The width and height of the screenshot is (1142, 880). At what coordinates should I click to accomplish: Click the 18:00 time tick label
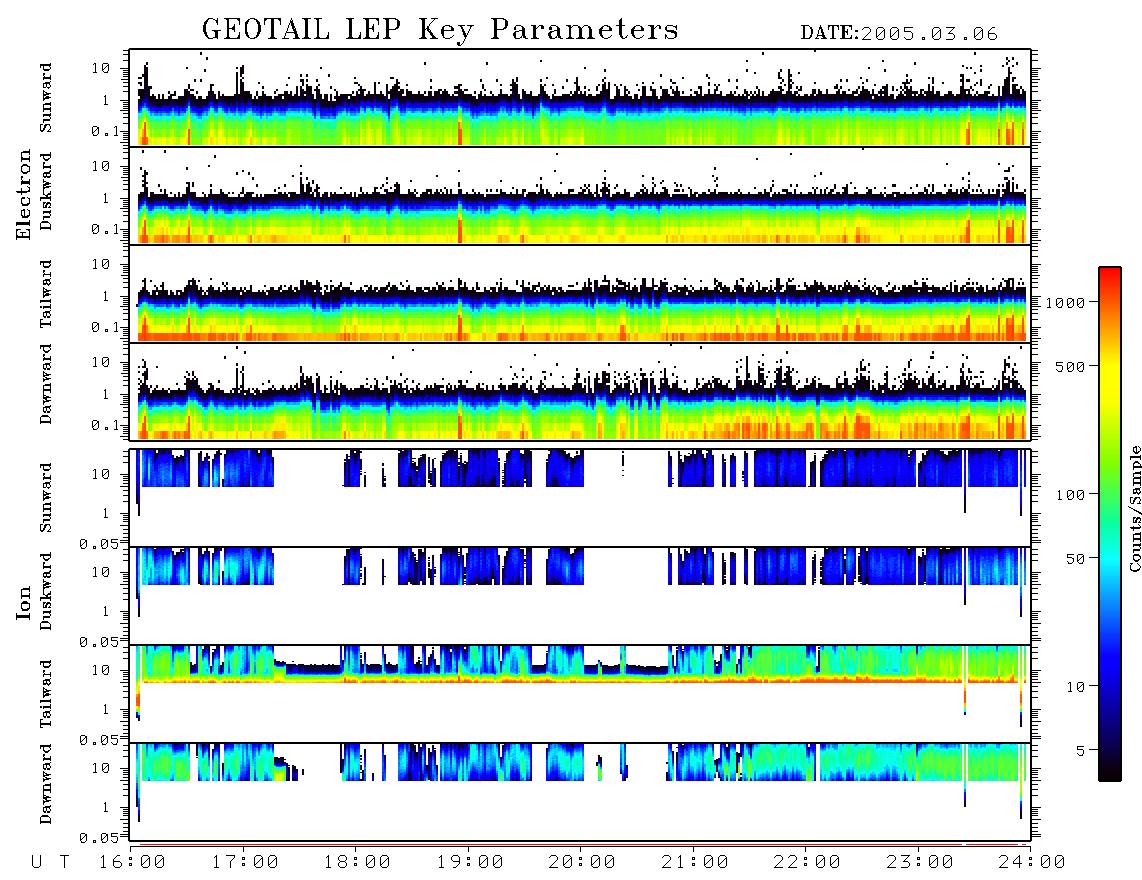(358, 863)
